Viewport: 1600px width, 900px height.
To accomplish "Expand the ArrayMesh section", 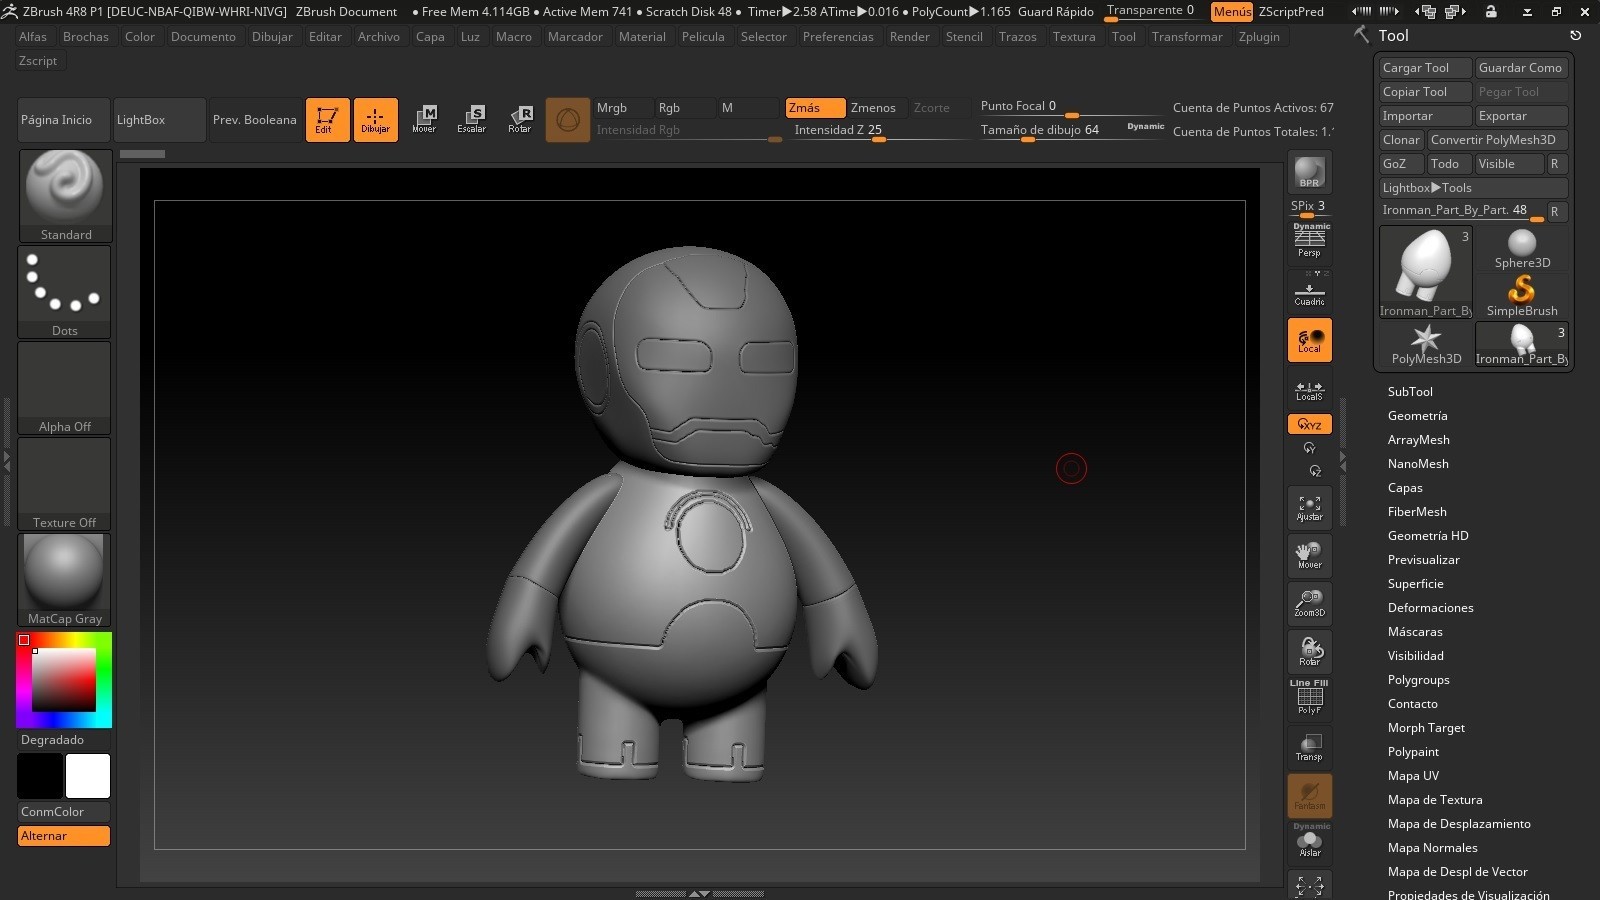I will (1418, 440).
